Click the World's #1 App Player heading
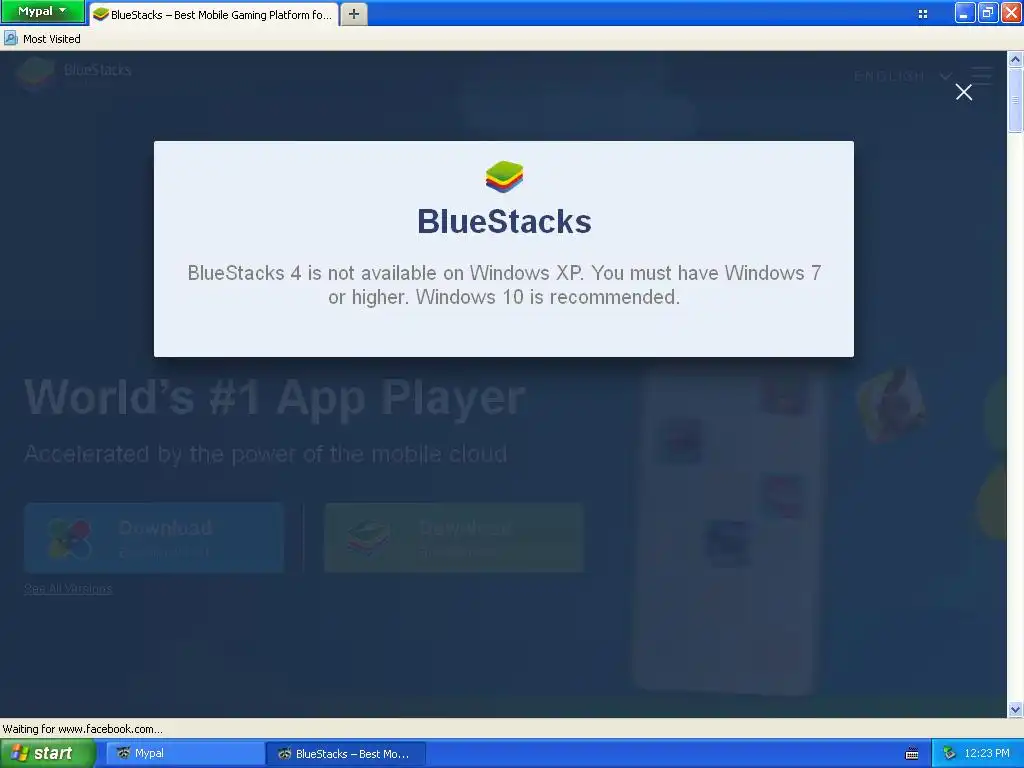This screenshot has height=768, width=1024. point(275,397)
